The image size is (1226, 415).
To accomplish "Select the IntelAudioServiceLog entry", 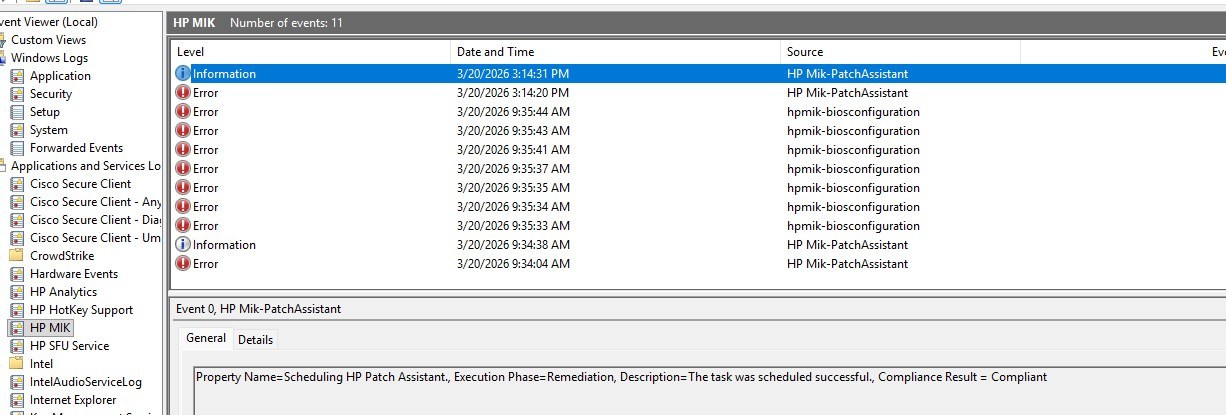I will coord(85,382).
